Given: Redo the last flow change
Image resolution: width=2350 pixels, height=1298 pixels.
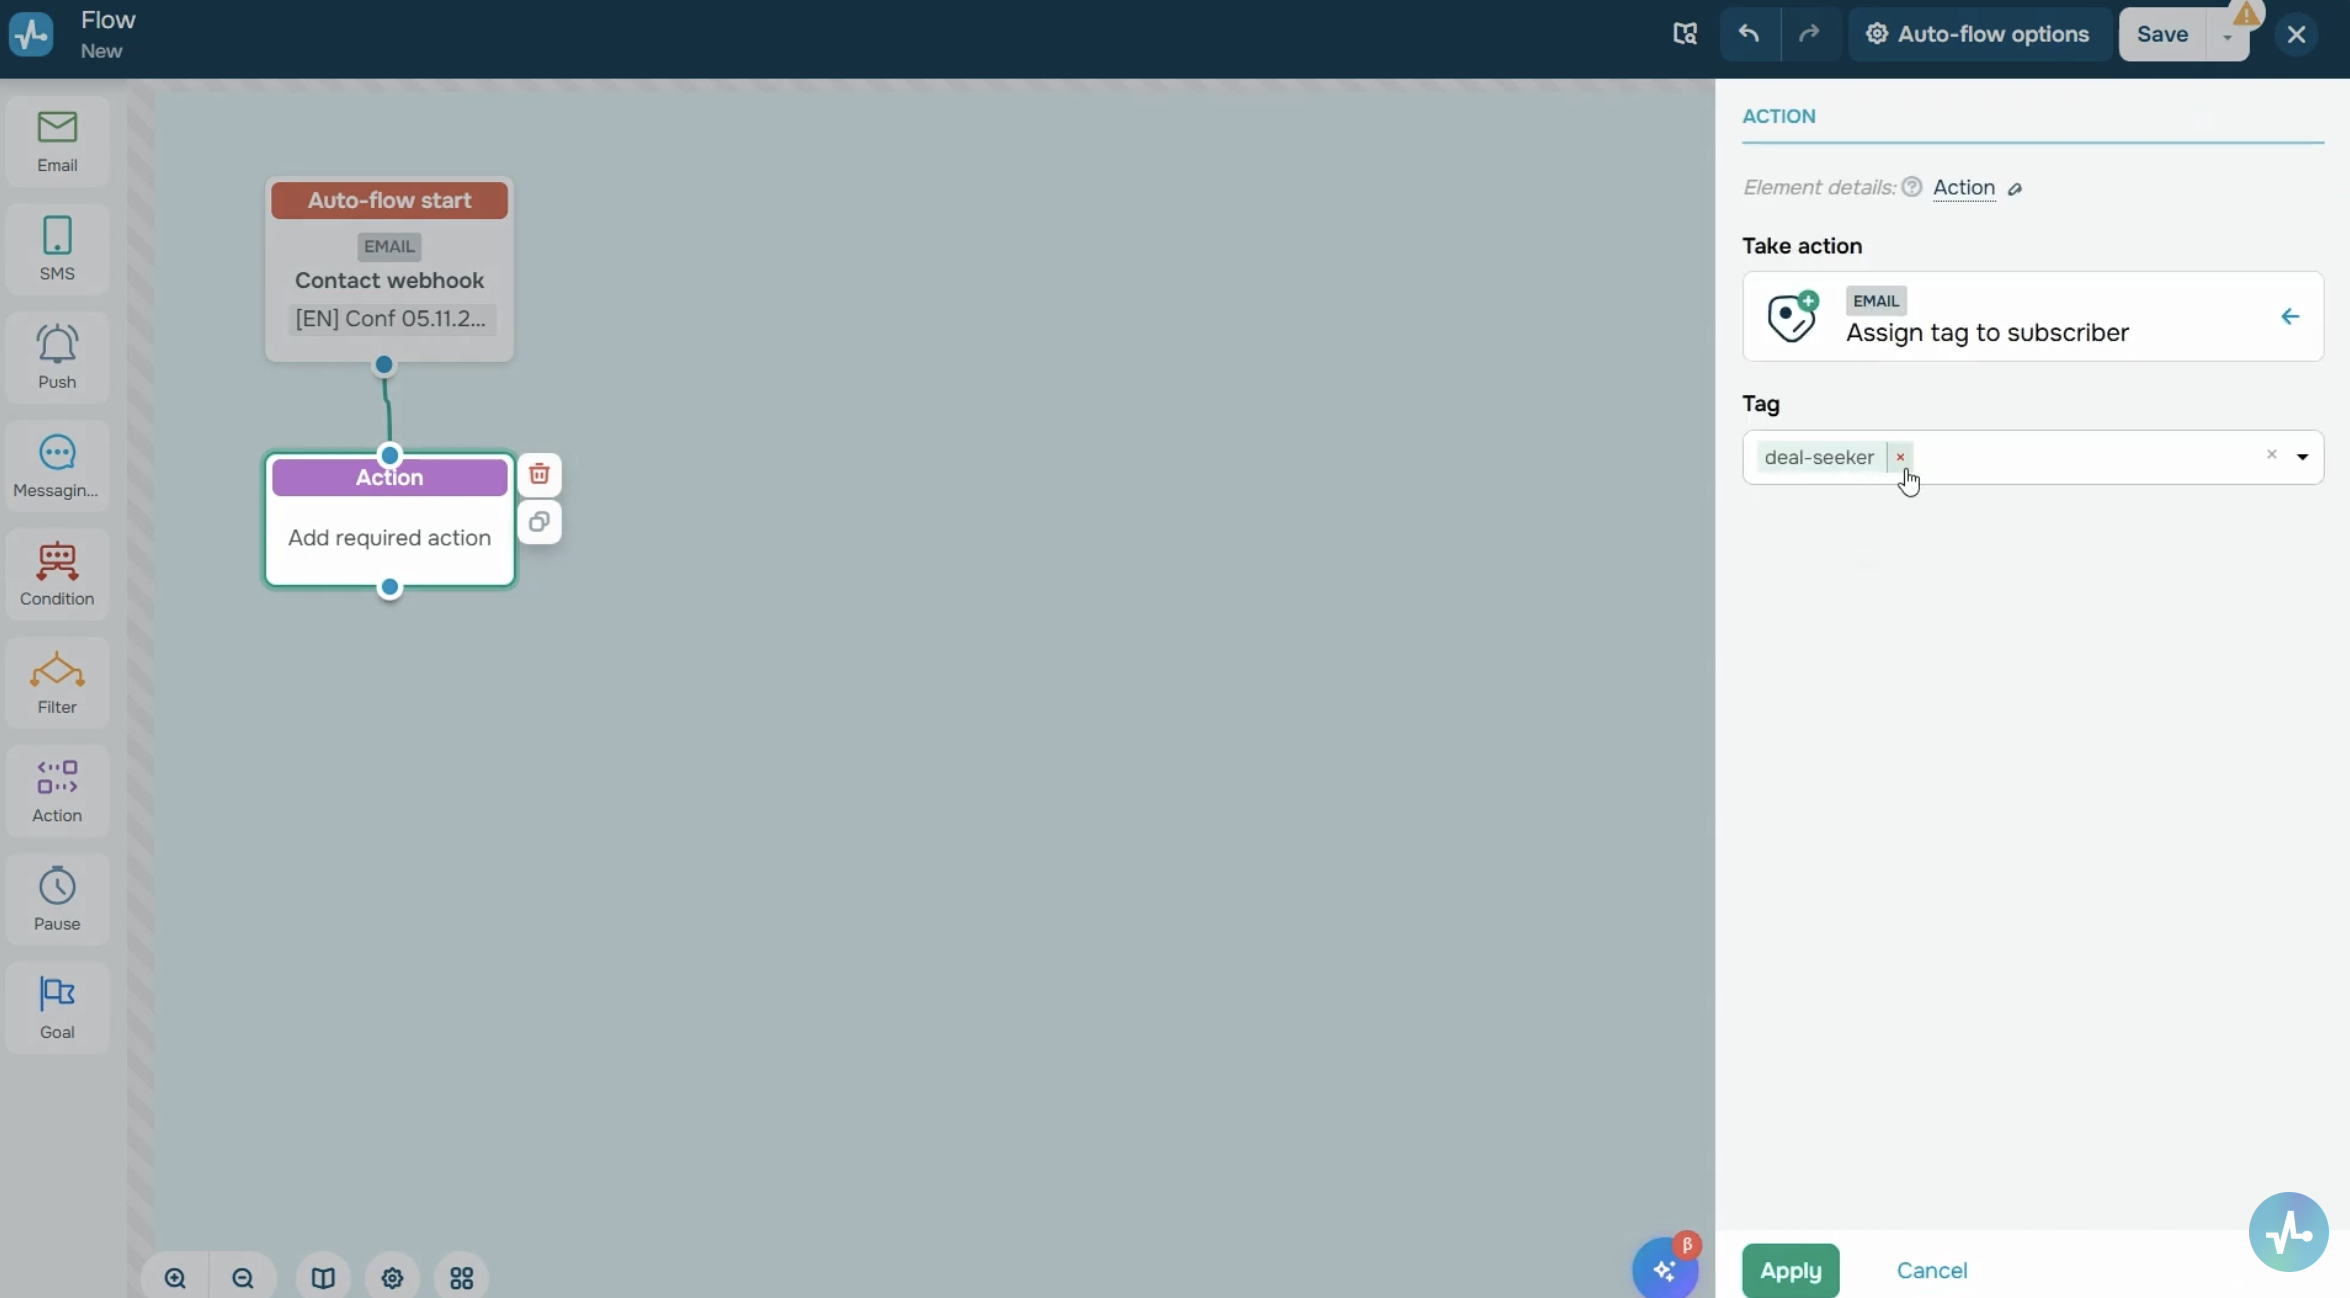Looking at the screenshot, I should tap(1809, 34).
